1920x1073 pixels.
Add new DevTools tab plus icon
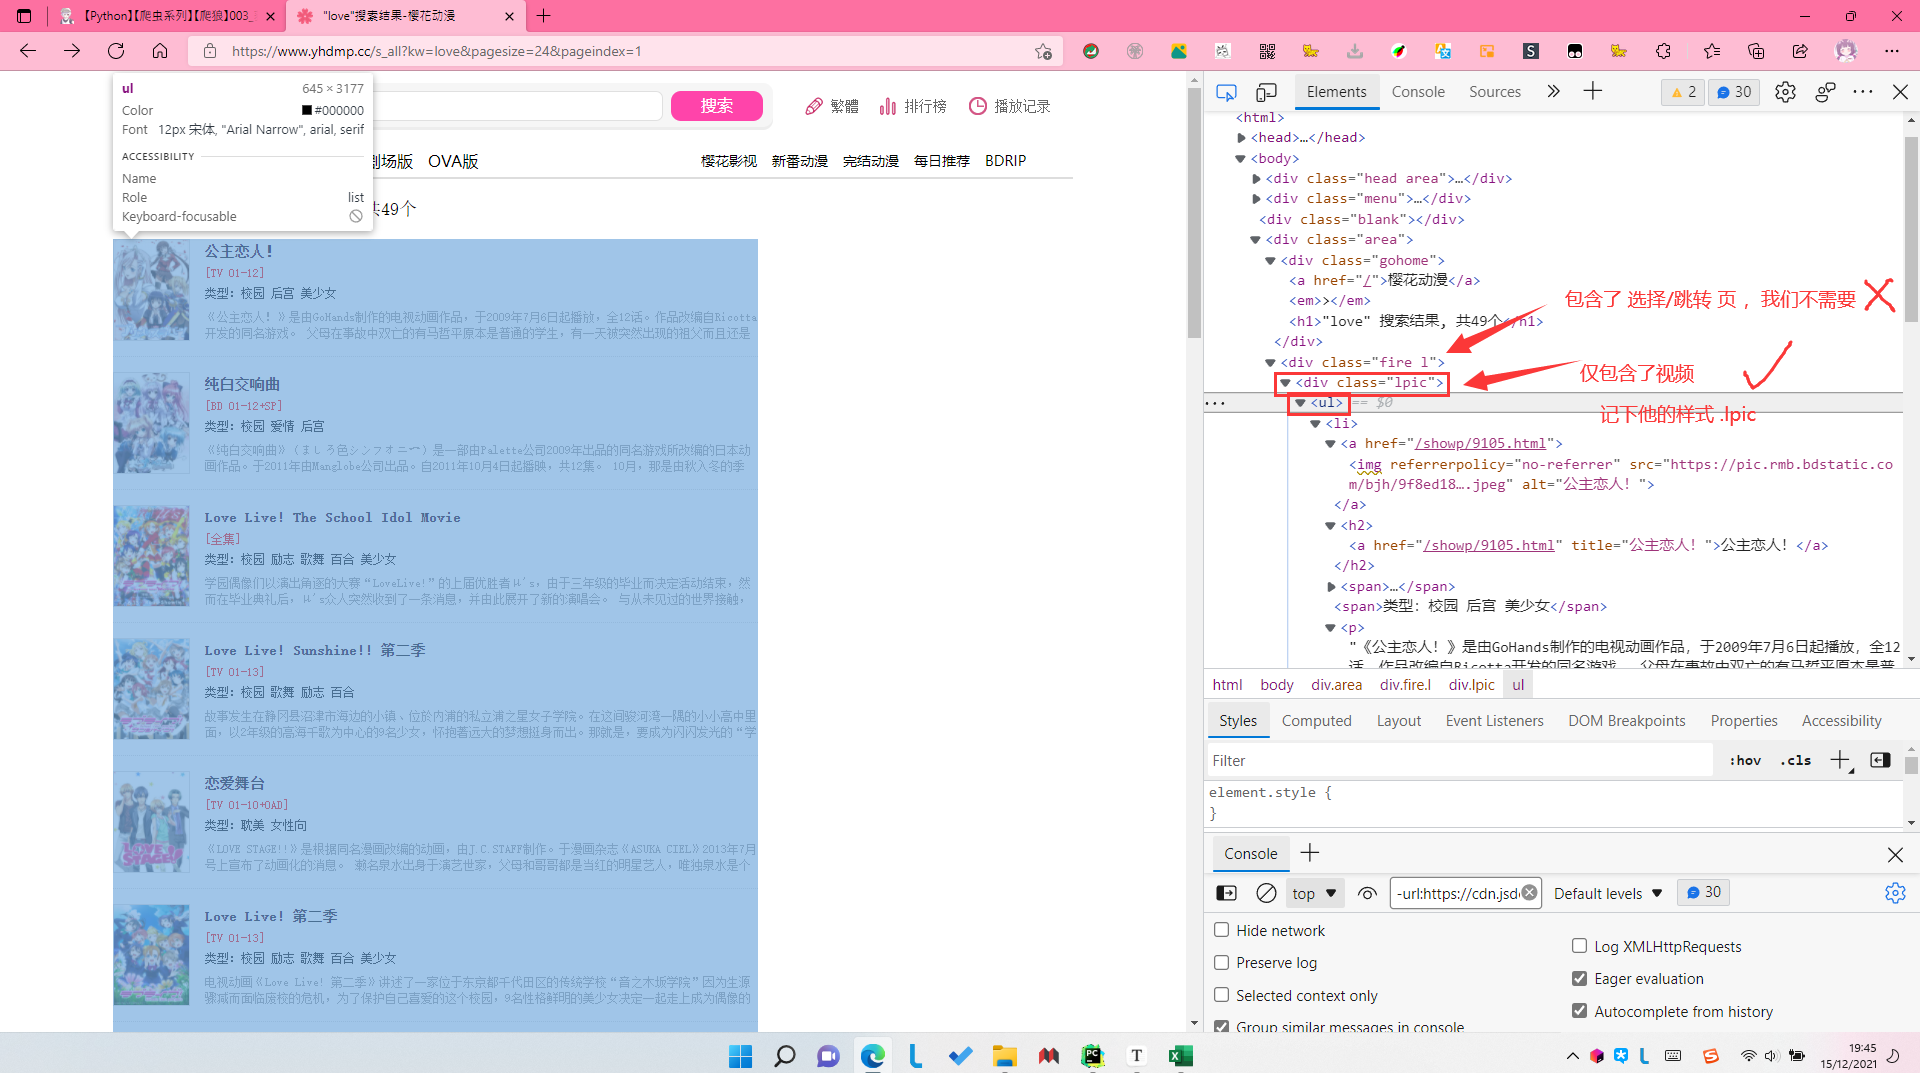click(1593, 91)
